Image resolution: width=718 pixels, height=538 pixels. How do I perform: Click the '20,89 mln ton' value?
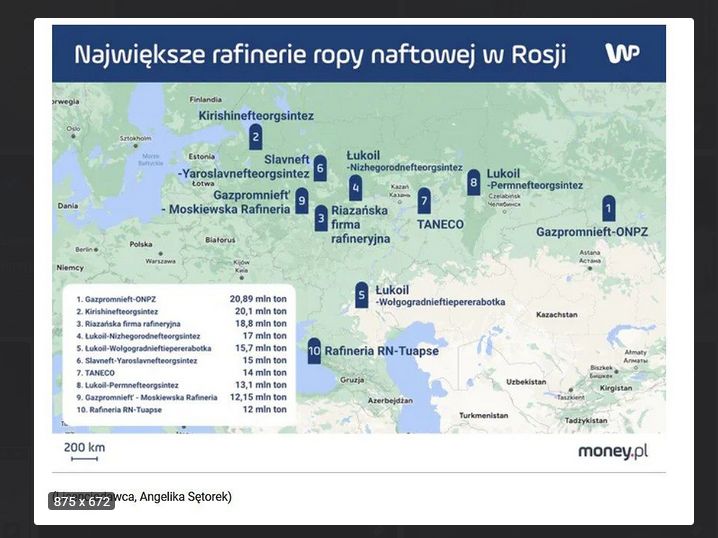[x=258, y=299]
